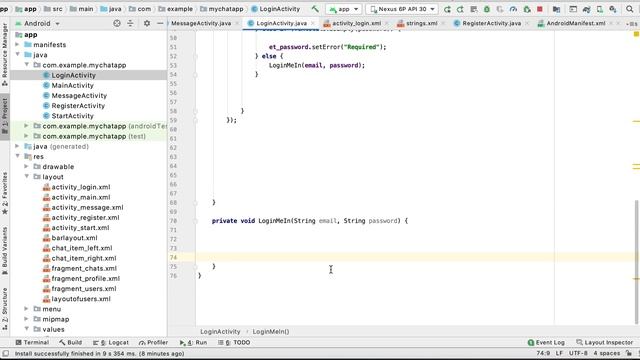Toggle the Build Variants side tool window
This screenshot has width=640, height=360.
pos(5,251)
